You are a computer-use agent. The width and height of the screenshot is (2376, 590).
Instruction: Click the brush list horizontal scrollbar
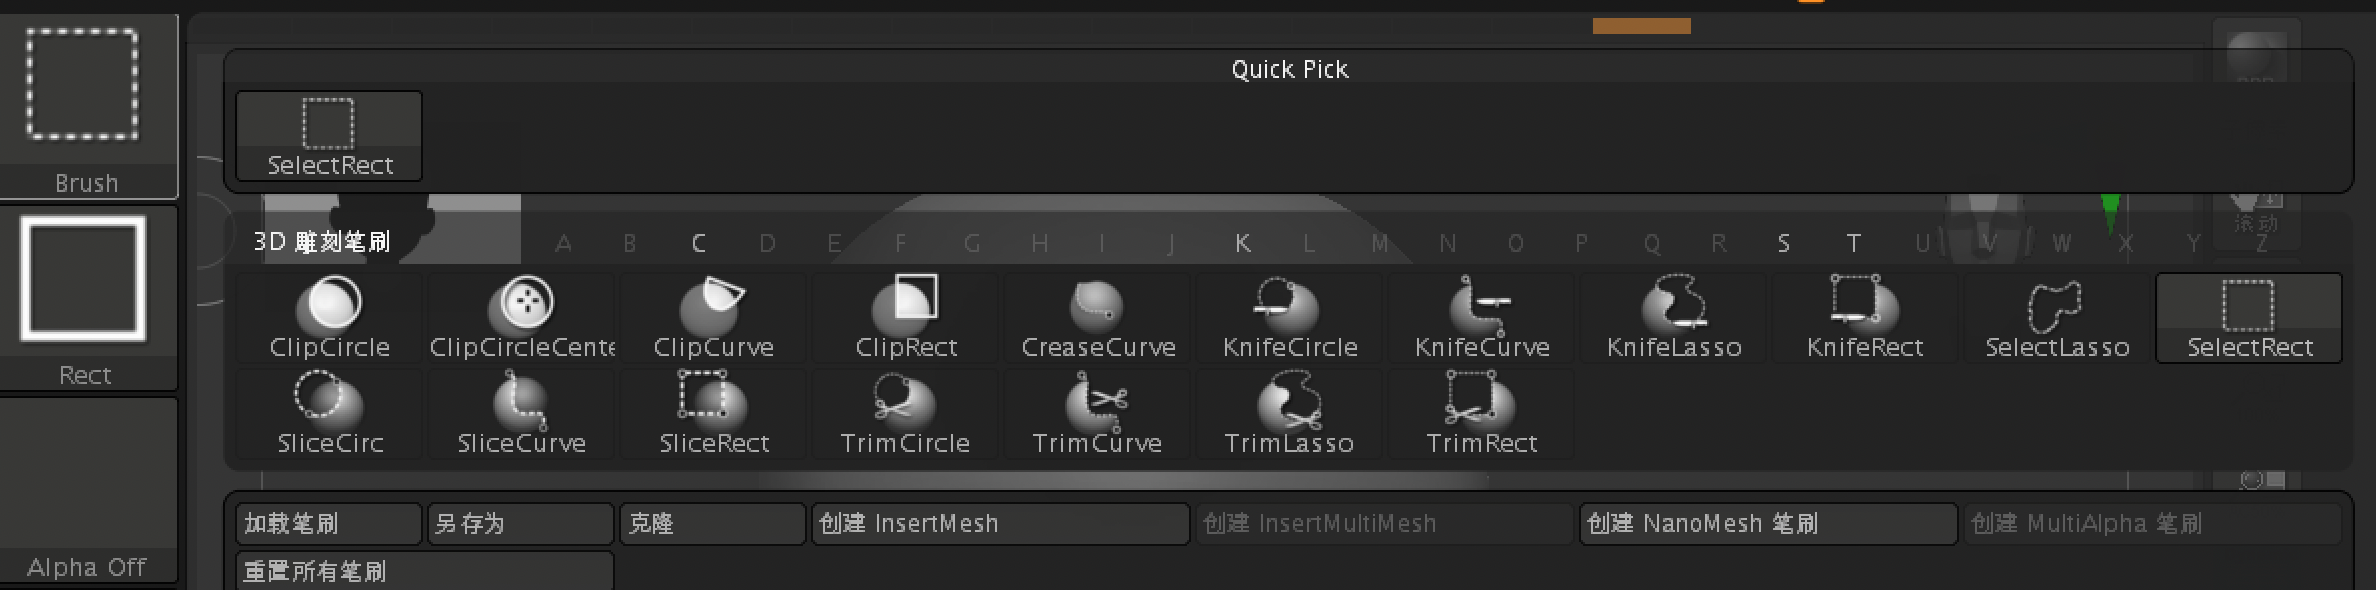[x=1120, y=480]
